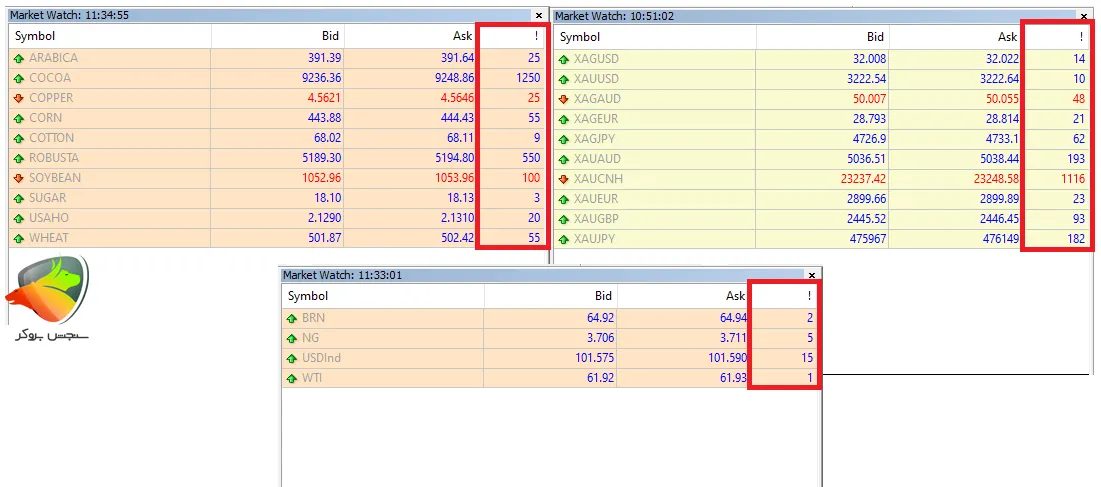
Task: Click the green arrow icon beside XAGUSD
Action: (x=563, y=59)
